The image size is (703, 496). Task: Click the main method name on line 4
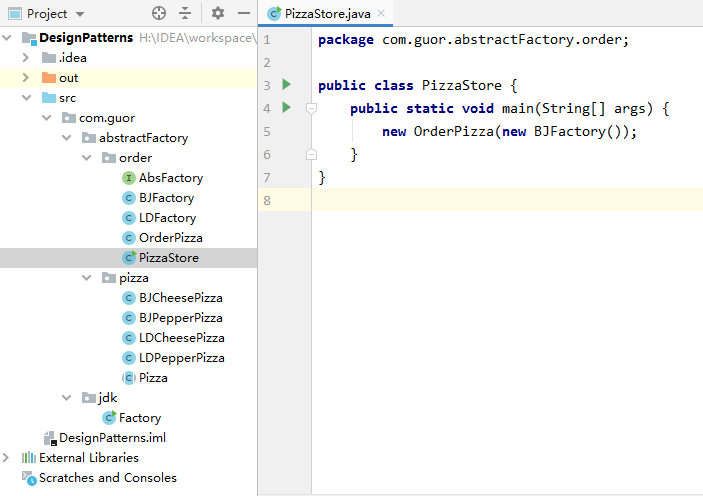tap(518, 108)
